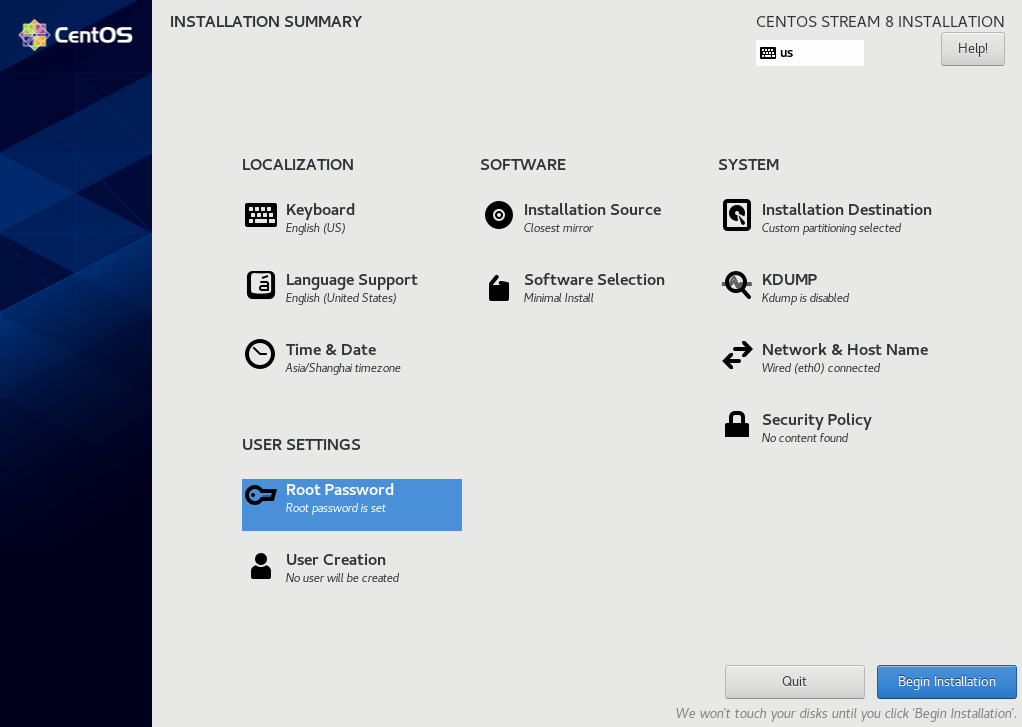Click the USER SETTINGS section heading

(x=301, y=445)
